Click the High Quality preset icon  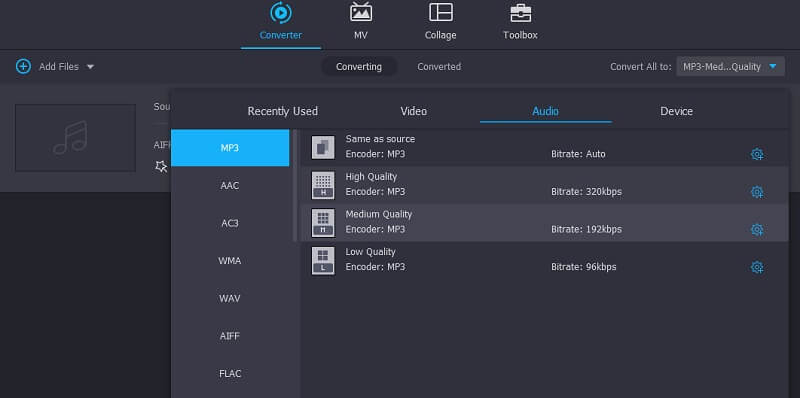[x=323, y=185]
